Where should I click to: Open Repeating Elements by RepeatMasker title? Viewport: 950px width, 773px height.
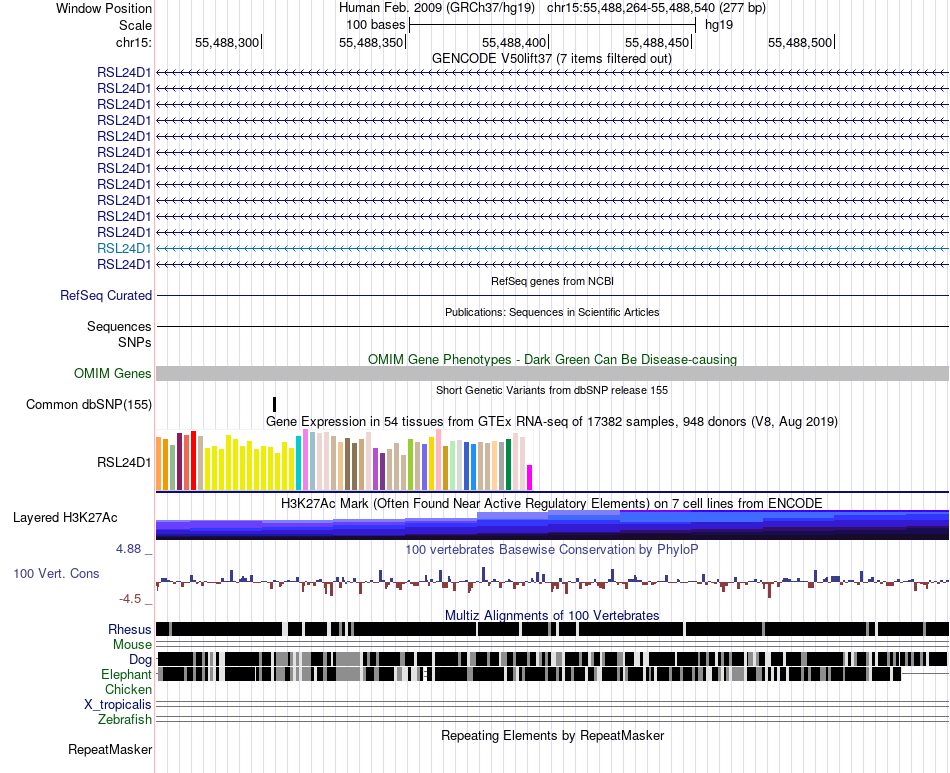coord(552,735)
